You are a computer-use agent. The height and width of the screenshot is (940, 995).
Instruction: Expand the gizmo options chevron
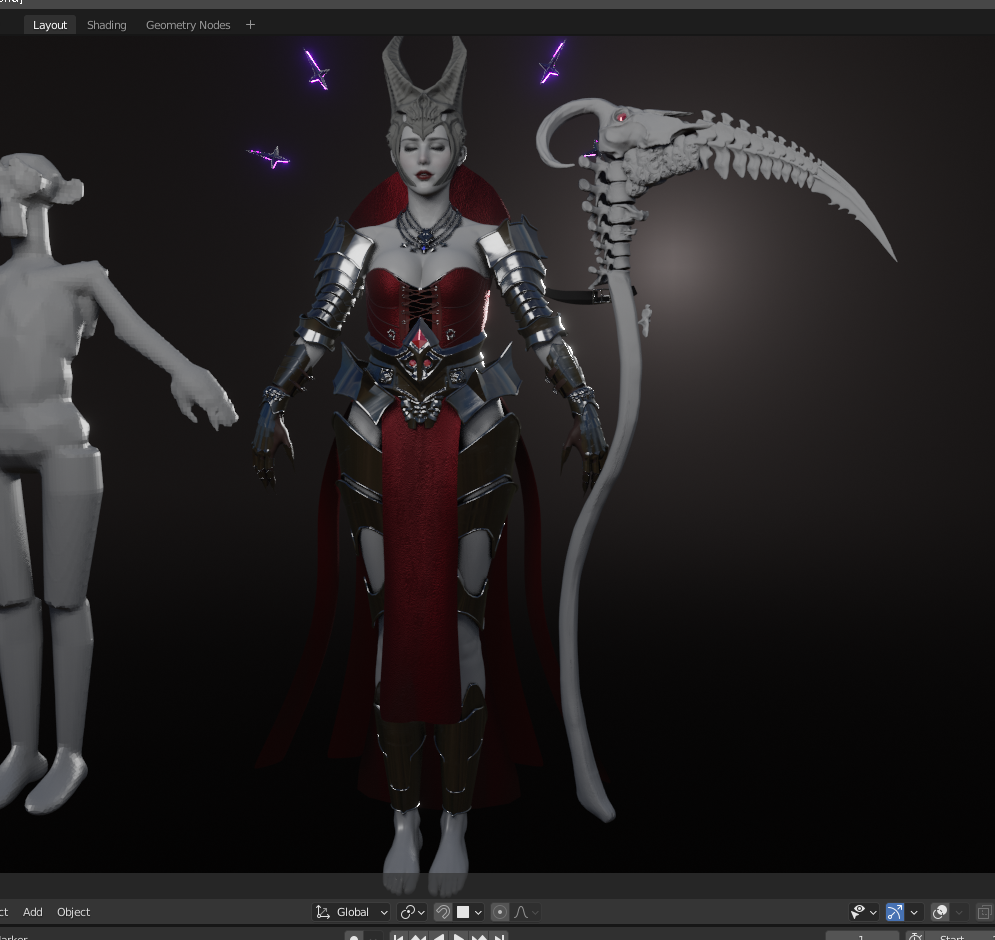pos(914,912)
